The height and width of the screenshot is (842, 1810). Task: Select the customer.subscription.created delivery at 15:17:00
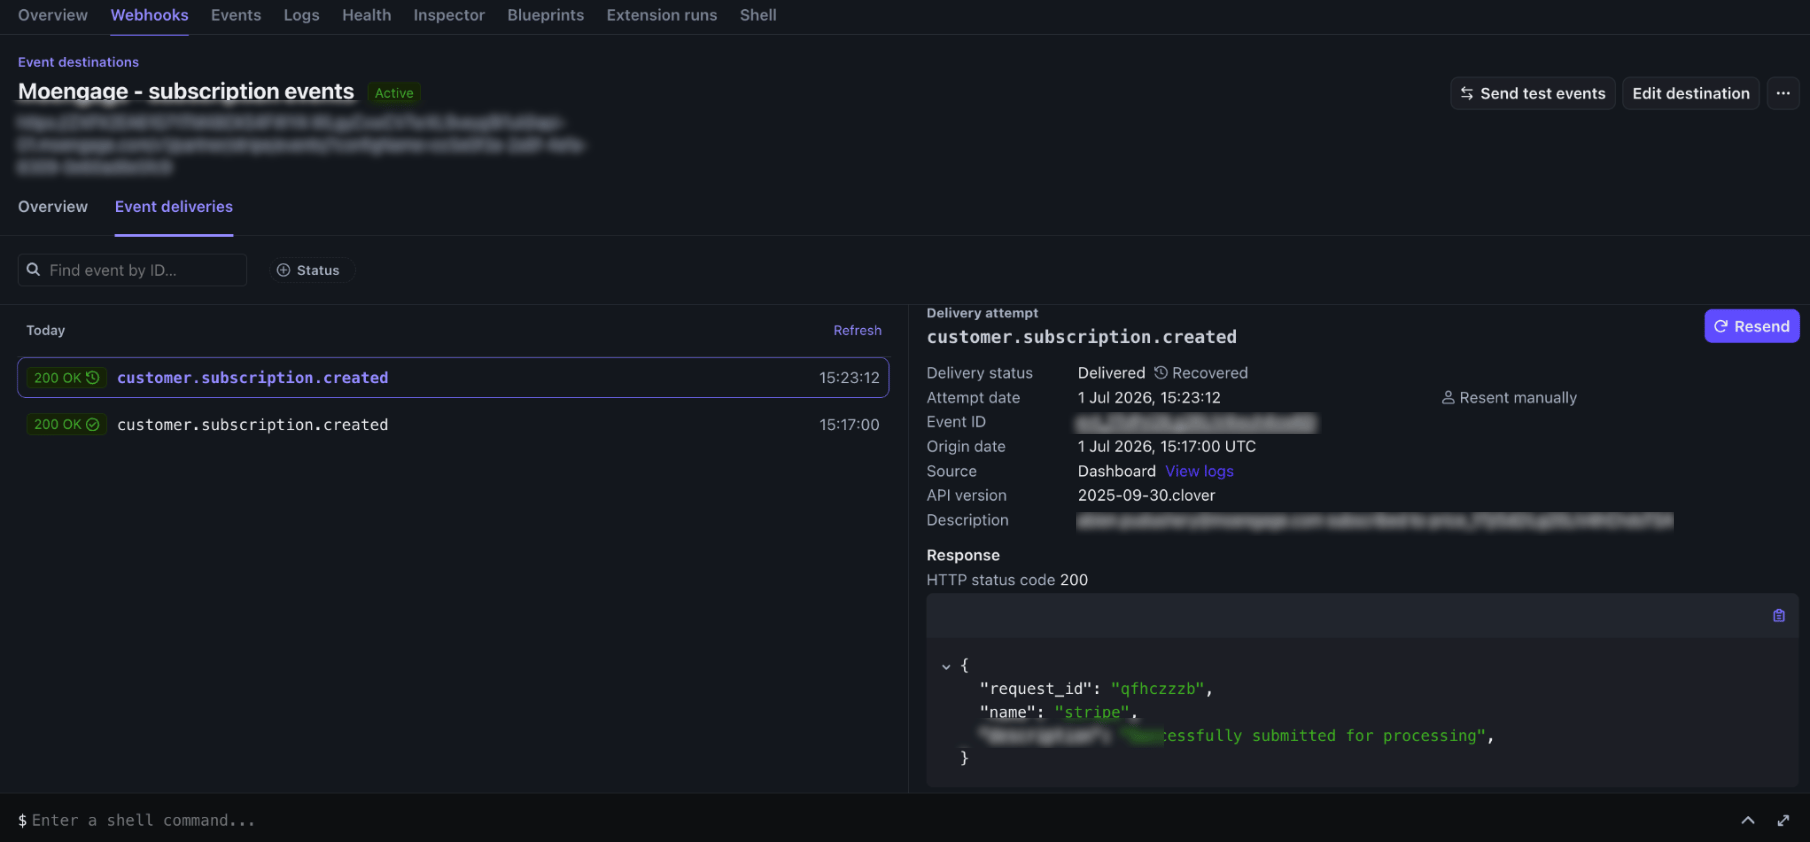click(453, 425)
